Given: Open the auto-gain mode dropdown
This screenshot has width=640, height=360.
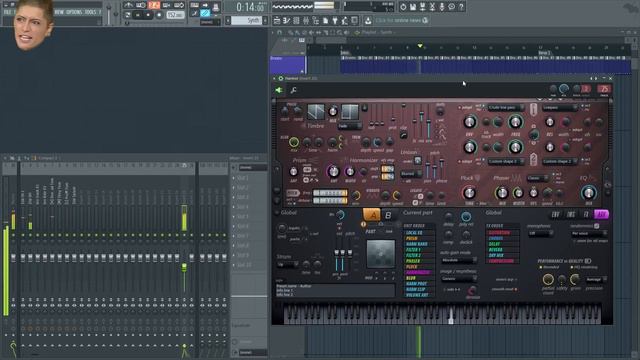Looking at the screenshot, I should tap(458, 260).
